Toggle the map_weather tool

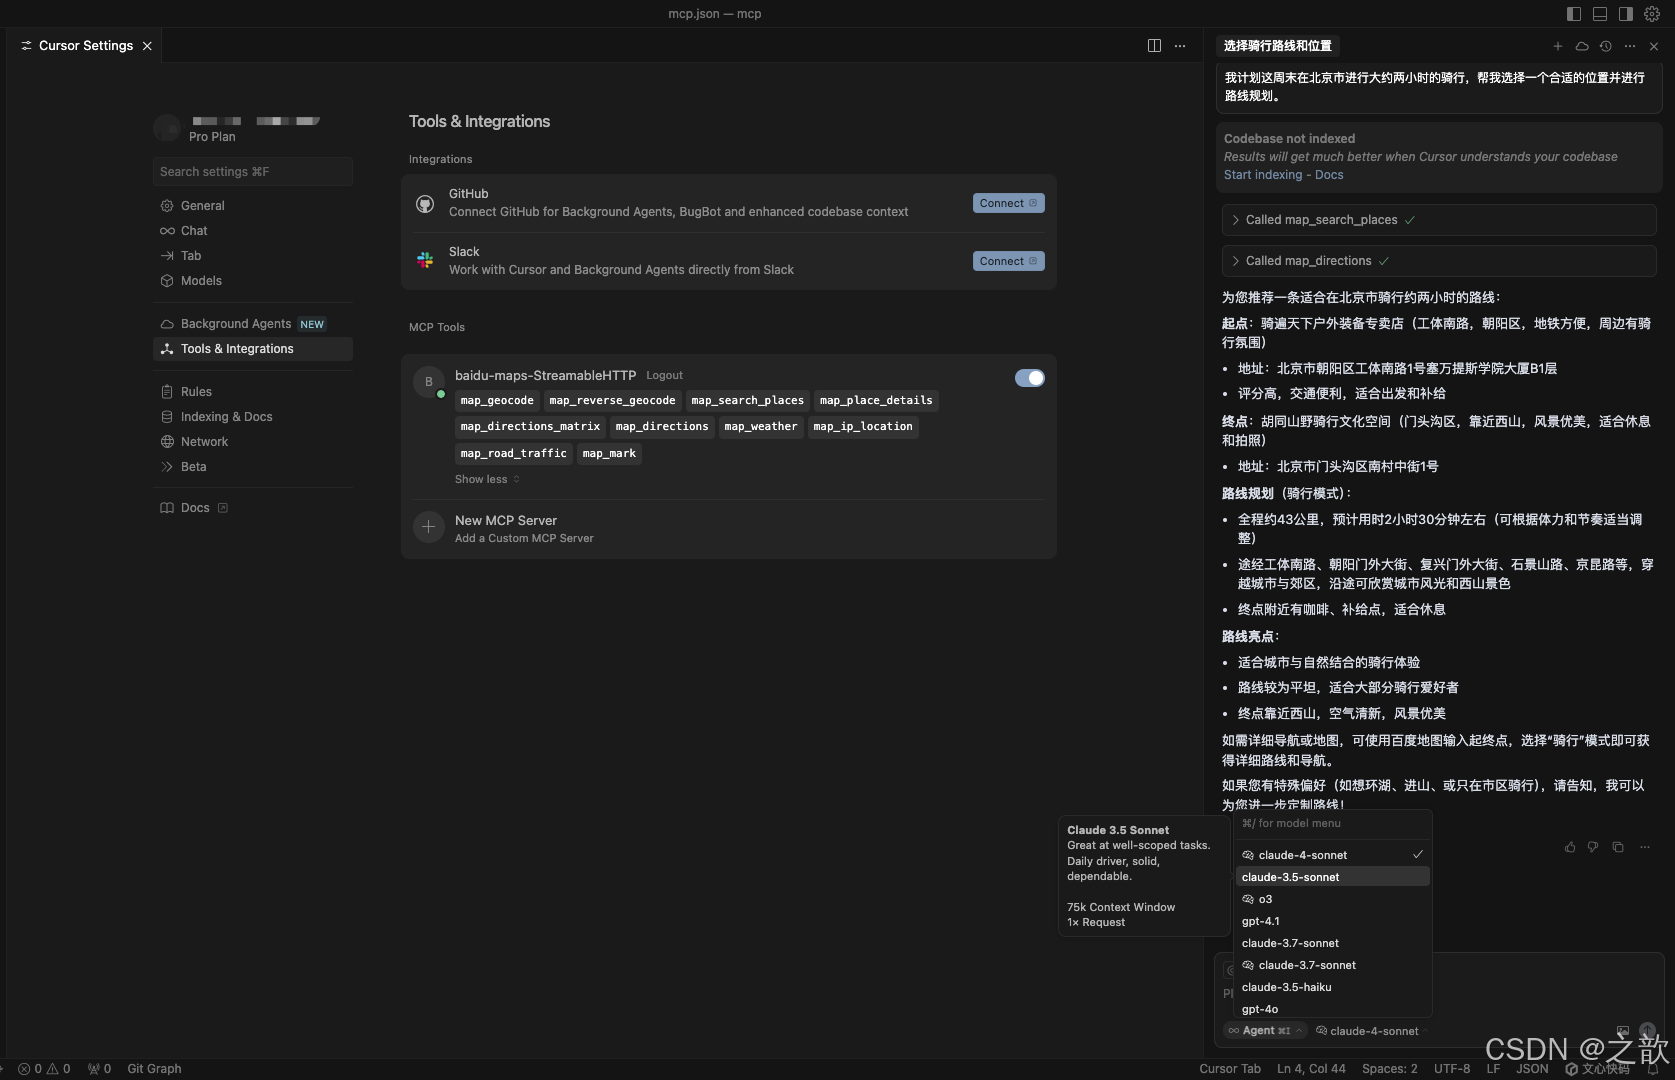pyautogui.click(x=761, y=427)
